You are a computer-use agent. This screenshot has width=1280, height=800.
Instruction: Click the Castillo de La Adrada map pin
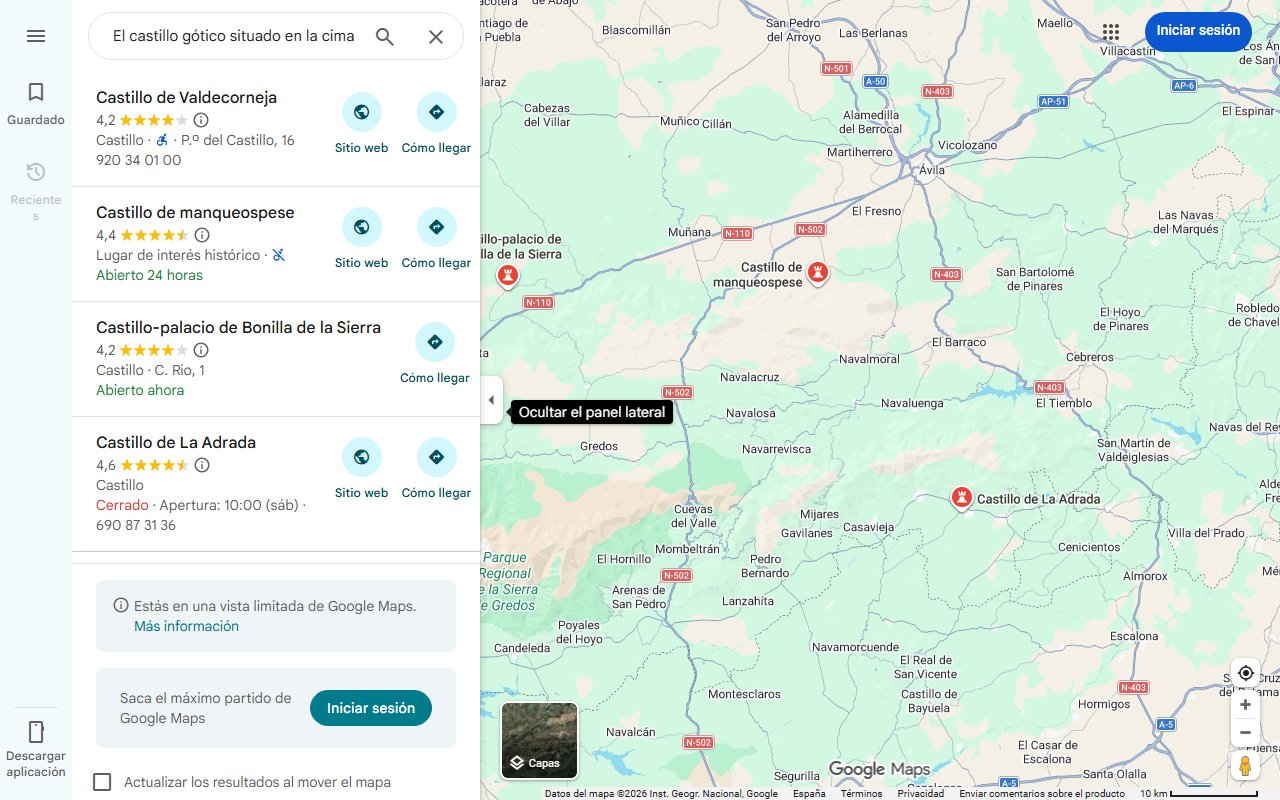tap(961, 497)
